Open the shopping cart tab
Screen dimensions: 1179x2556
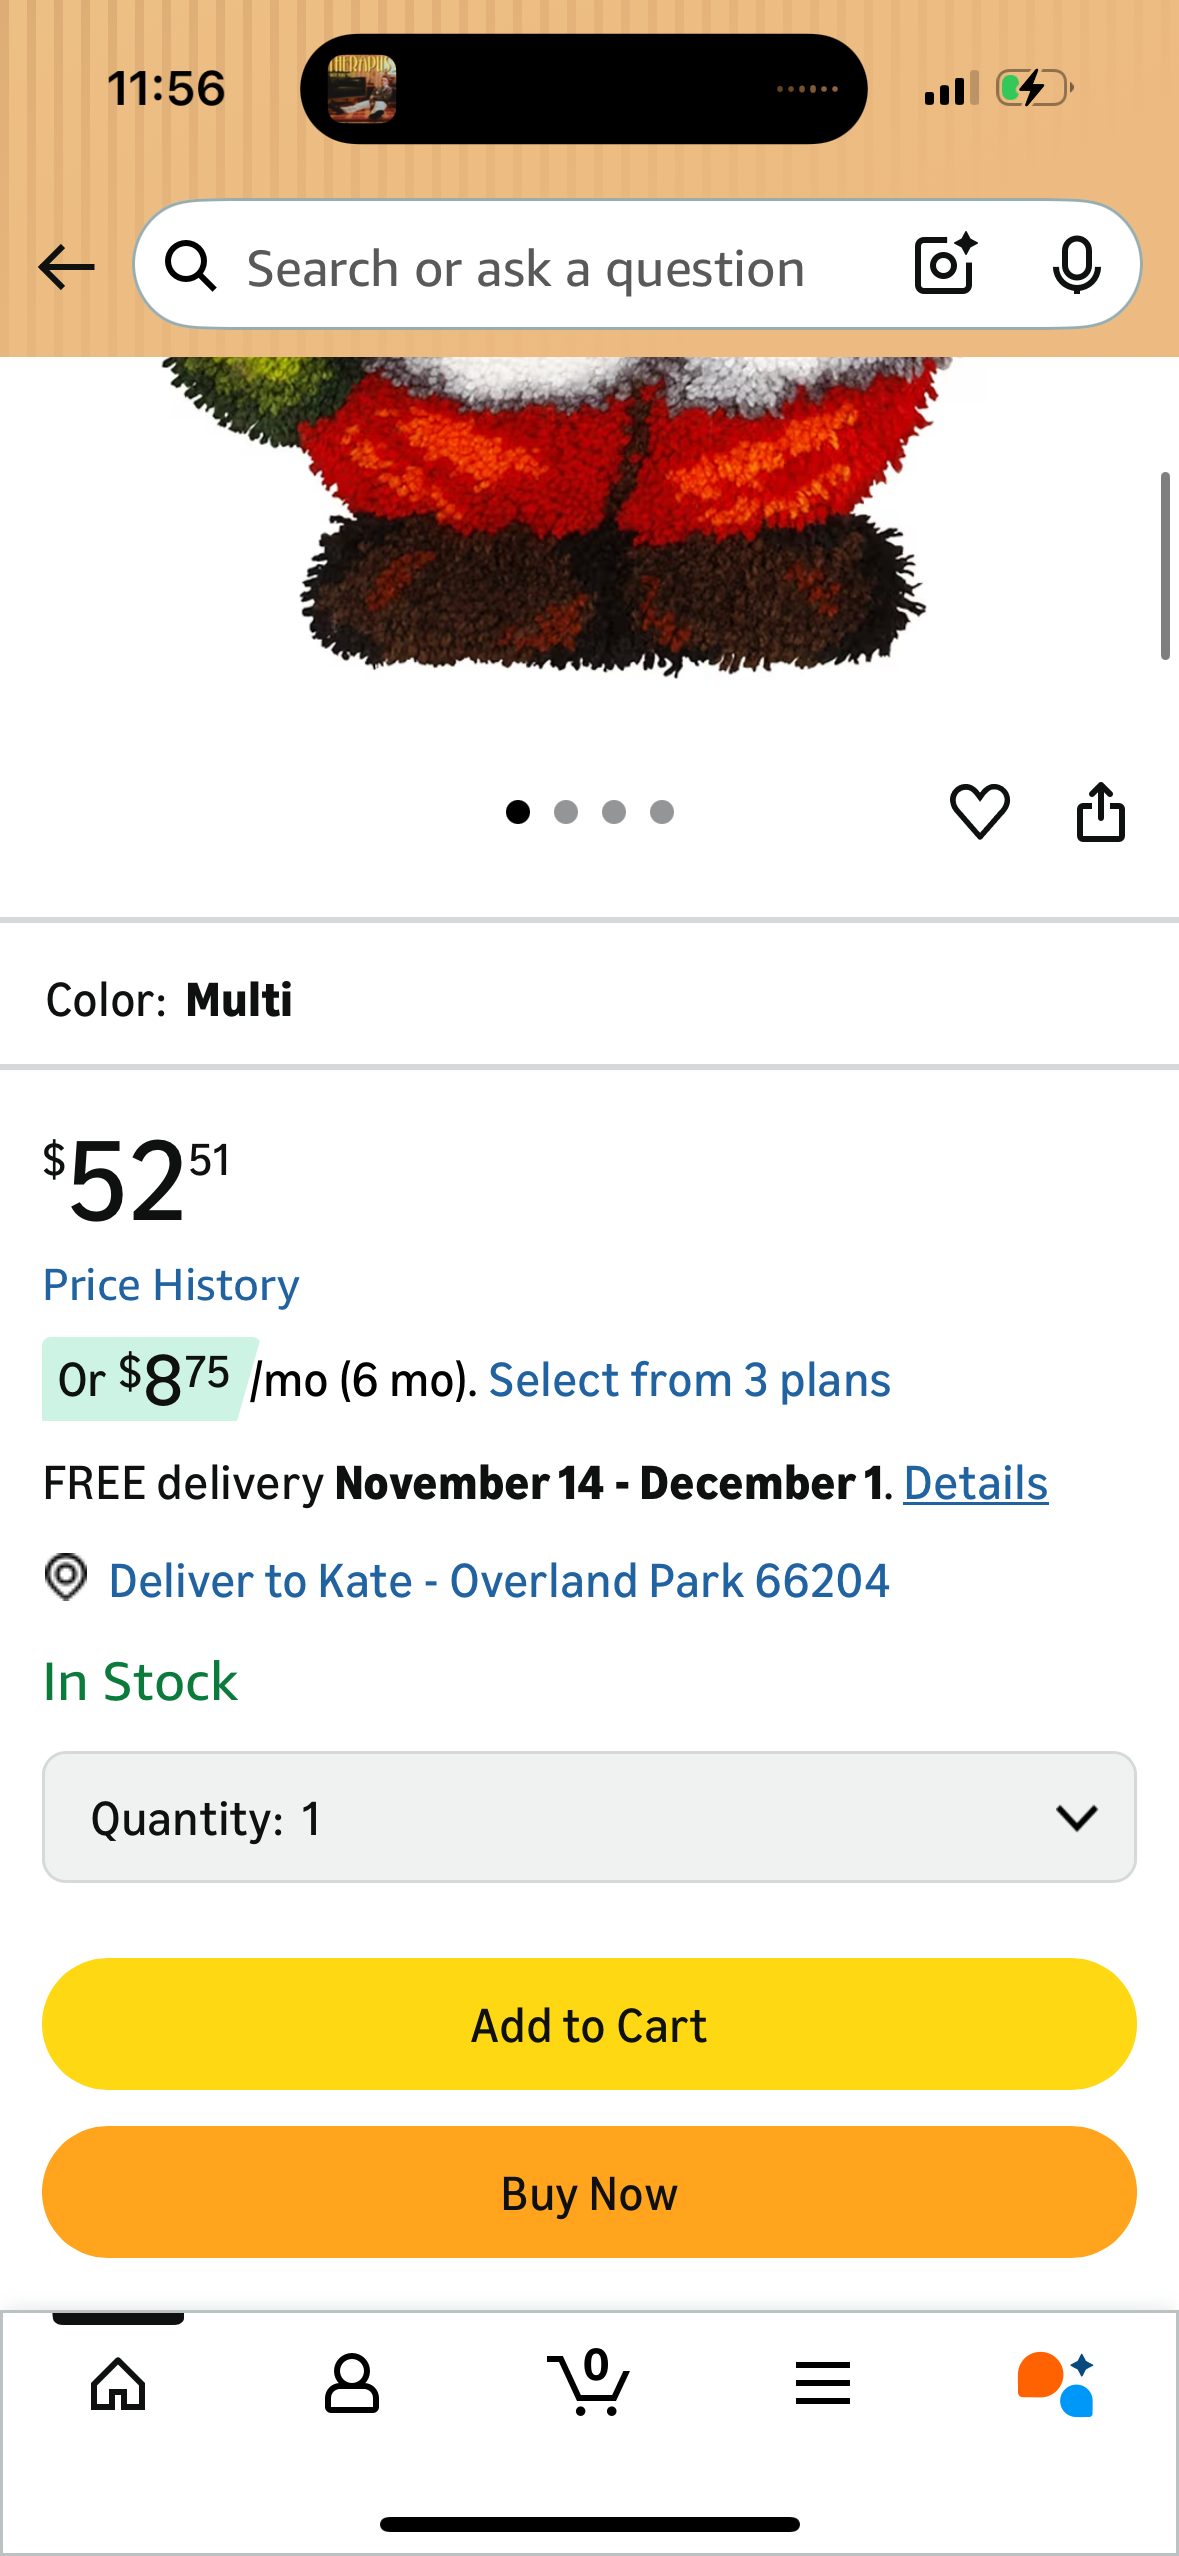pos(589,2383)
